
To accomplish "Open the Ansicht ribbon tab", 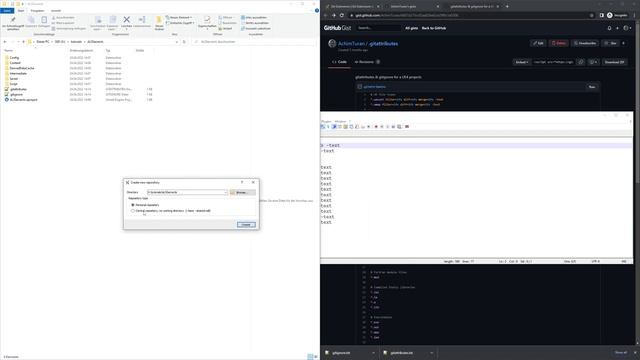I will (56, 11).
